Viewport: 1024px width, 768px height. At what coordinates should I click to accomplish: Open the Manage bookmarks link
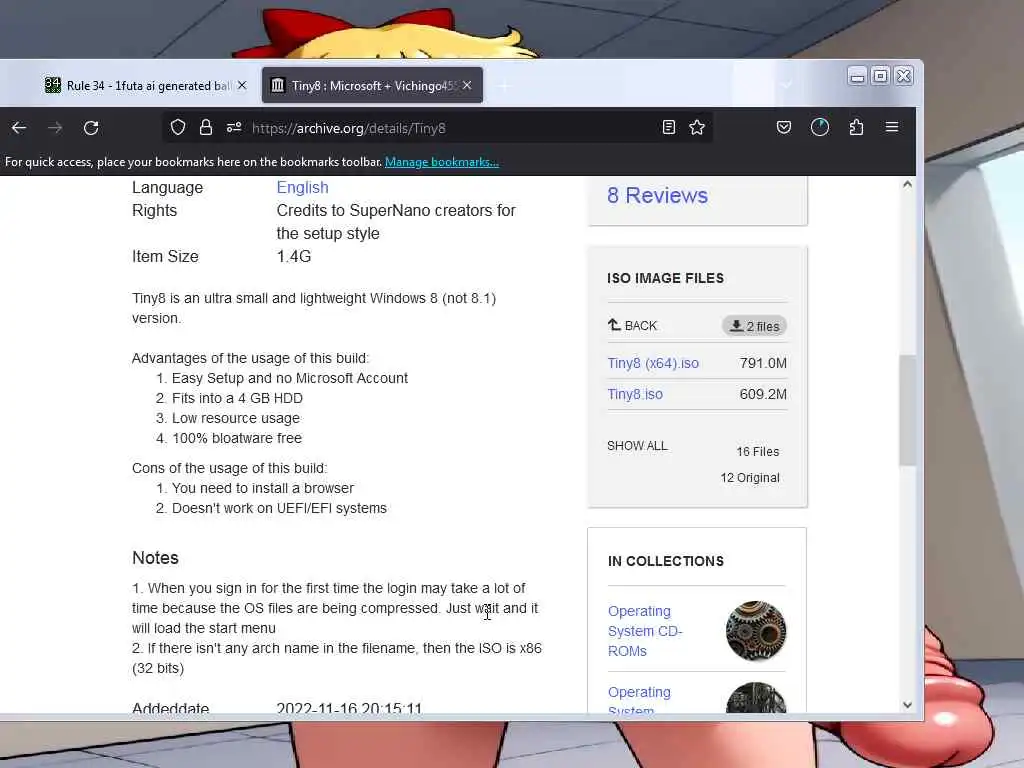coord(441,162)
